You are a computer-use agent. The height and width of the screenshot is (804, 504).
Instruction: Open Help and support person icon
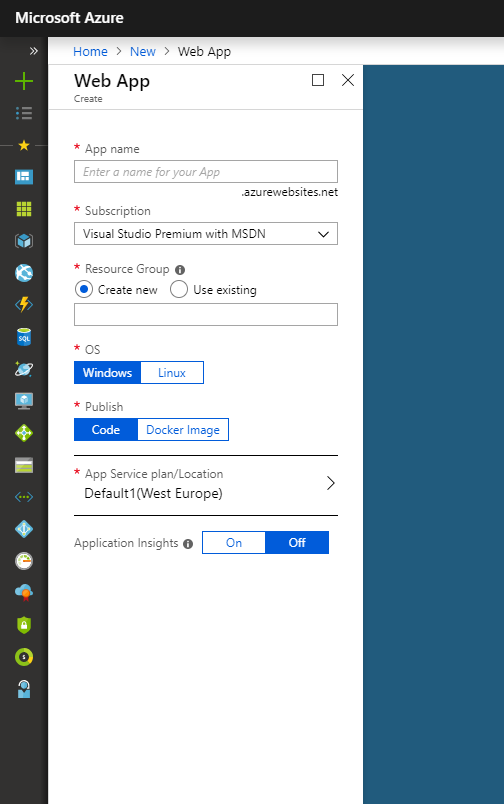tap(24, 689)
